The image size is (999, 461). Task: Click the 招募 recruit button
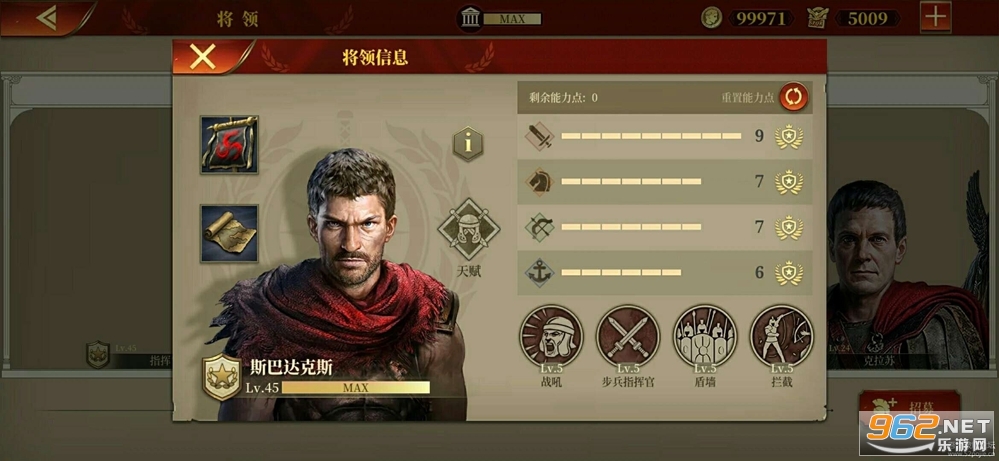pyautogui.click(x=909, y=404)
